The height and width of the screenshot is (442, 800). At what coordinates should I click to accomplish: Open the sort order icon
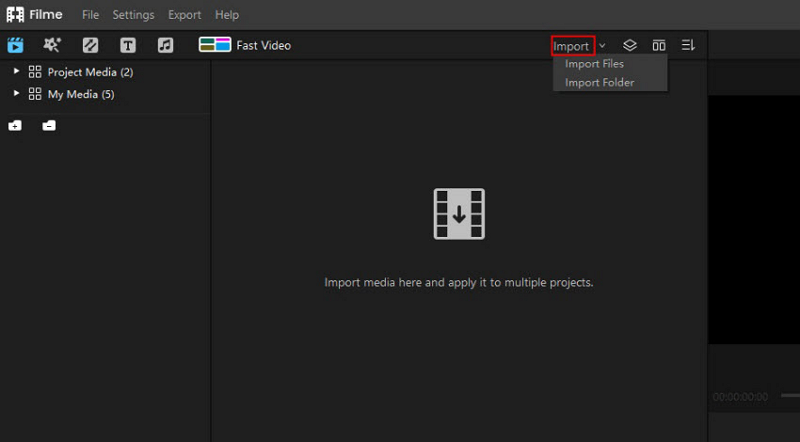(x=688, y=45)
